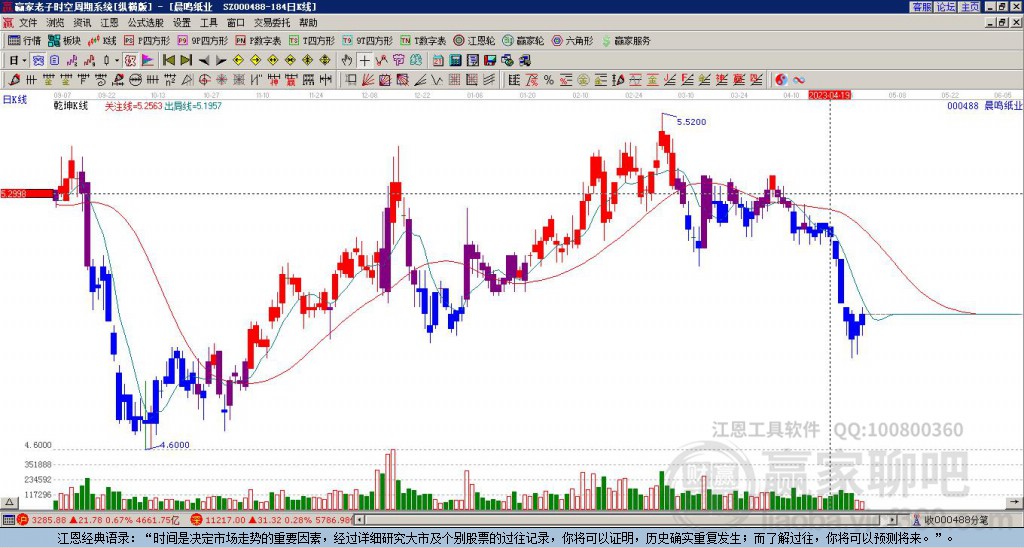The height and width of the screenshot is (548, 1024).
Task: Open the P数字表 tool
Action: 258,40
